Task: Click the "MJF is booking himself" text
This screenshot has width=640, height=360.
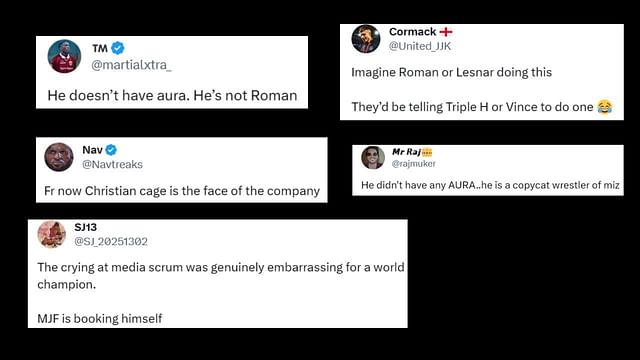Action: (100, 318)
